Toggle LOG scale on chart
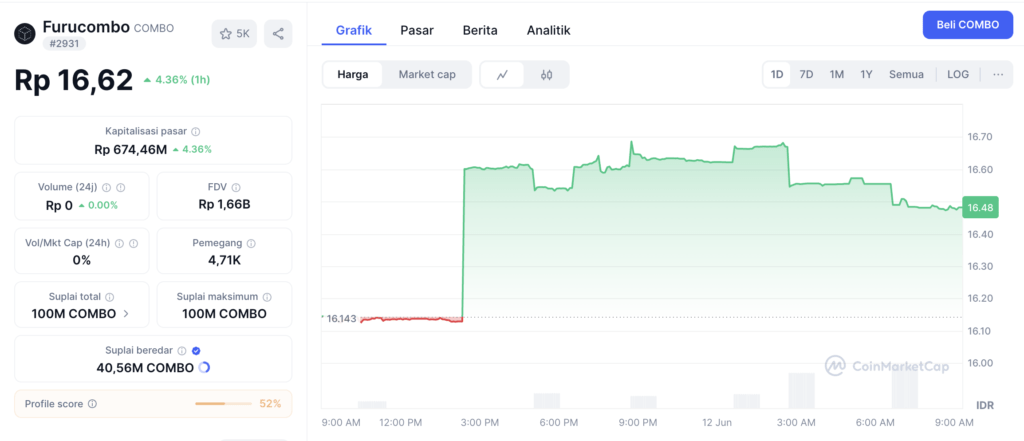The height and width of the screenshot is (441, 1024). point(958,74)
